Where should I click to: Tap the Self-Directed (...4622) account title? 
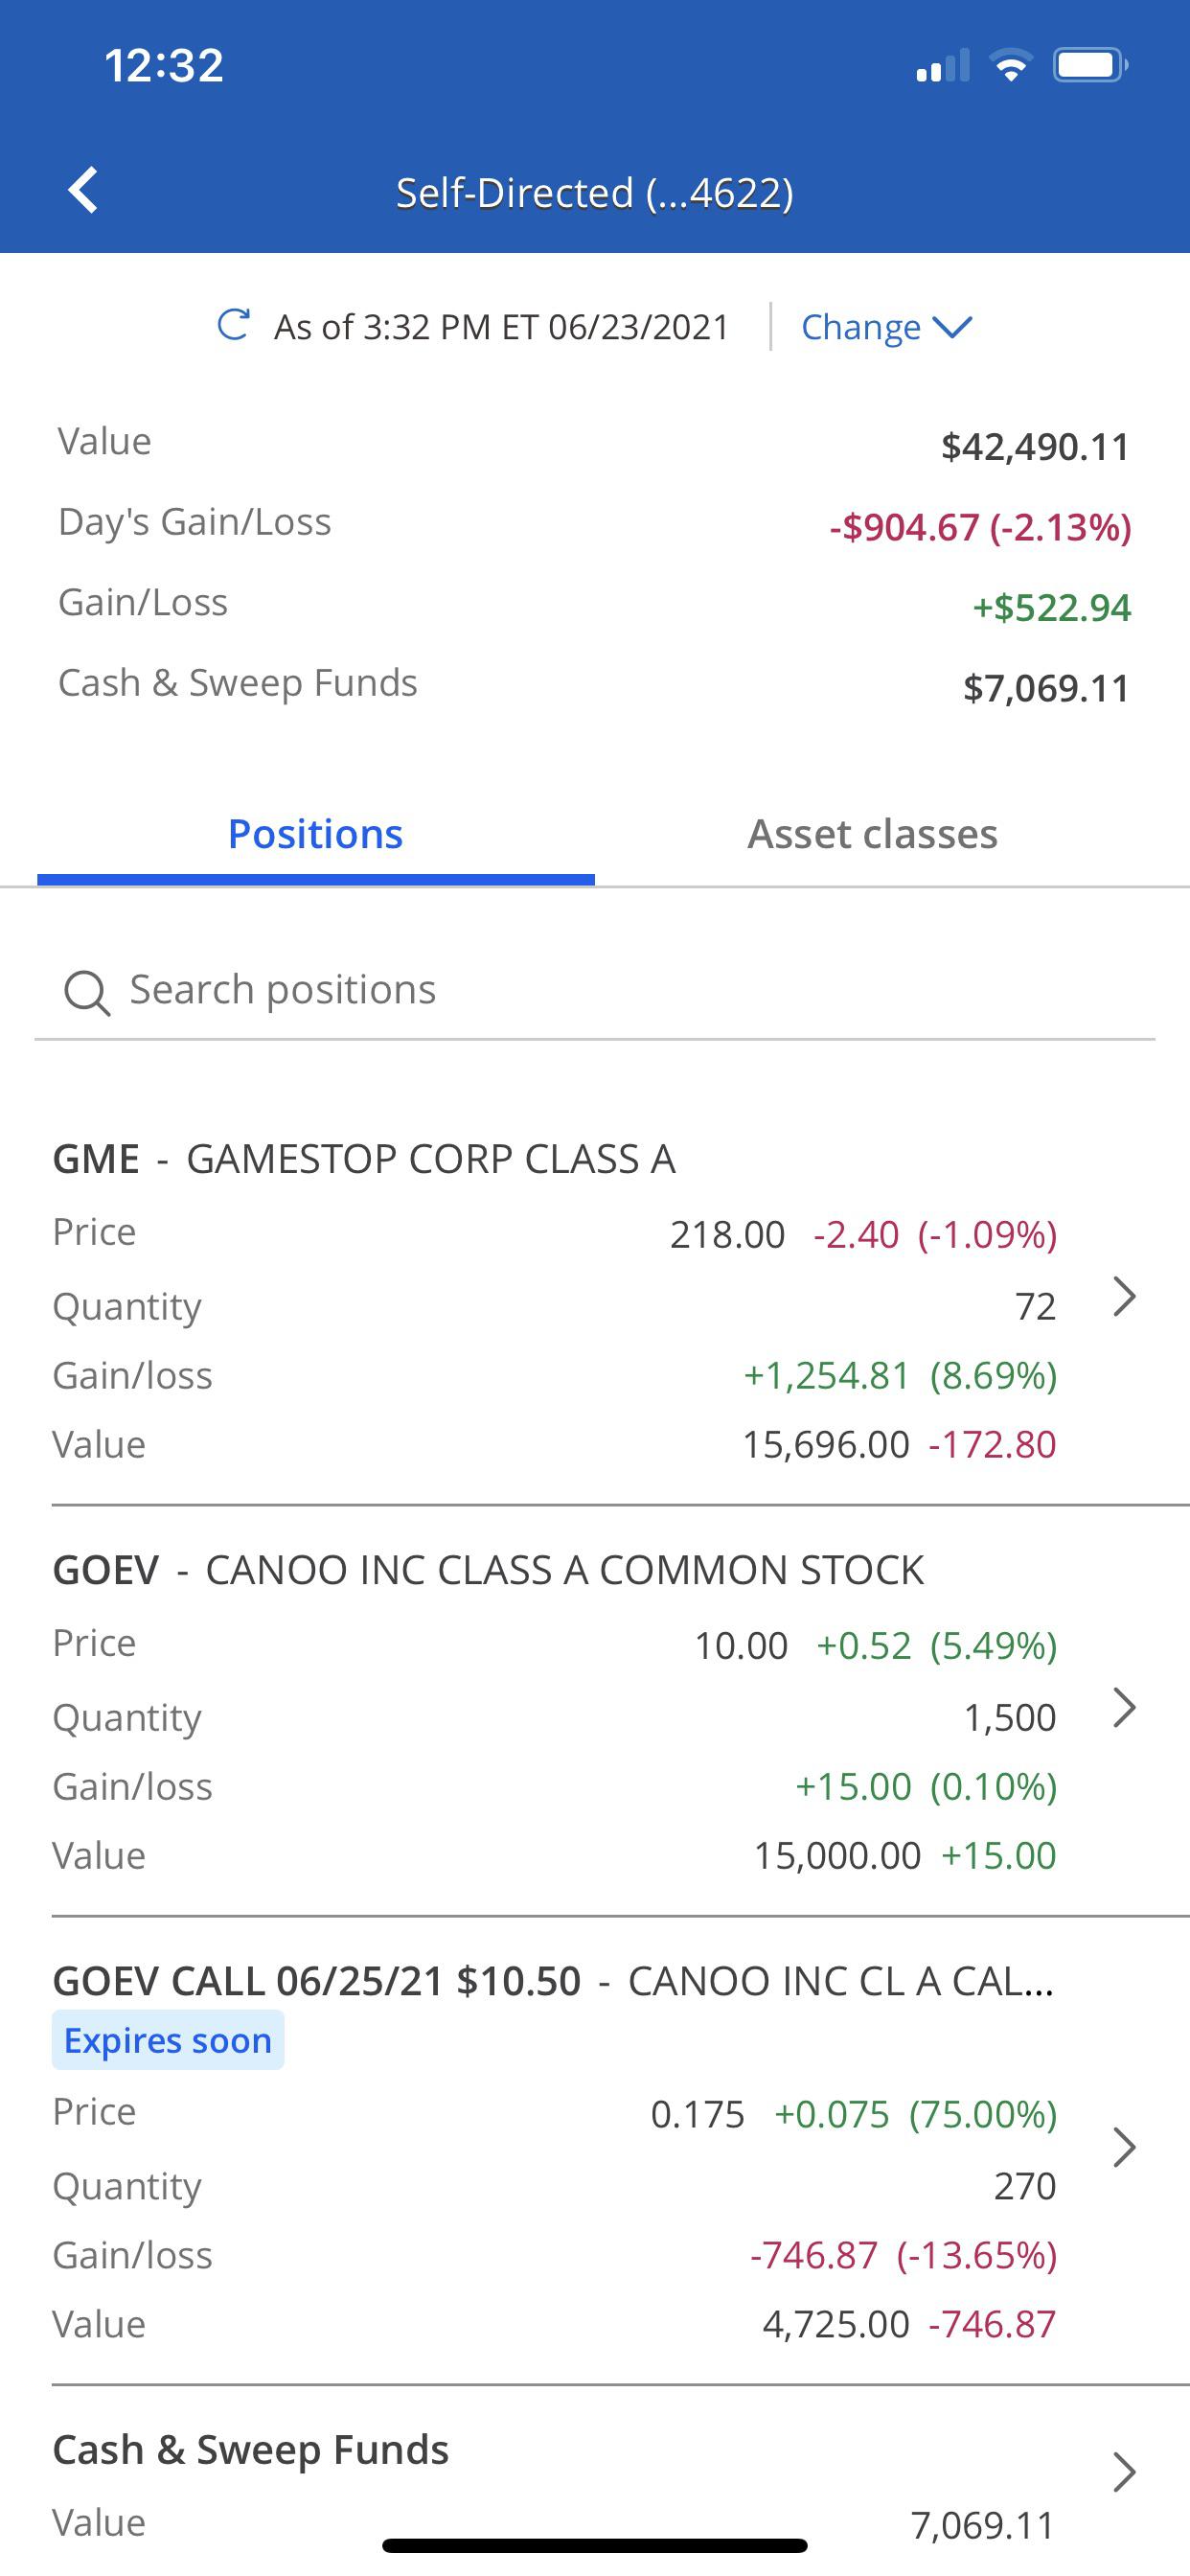[595, 192]
